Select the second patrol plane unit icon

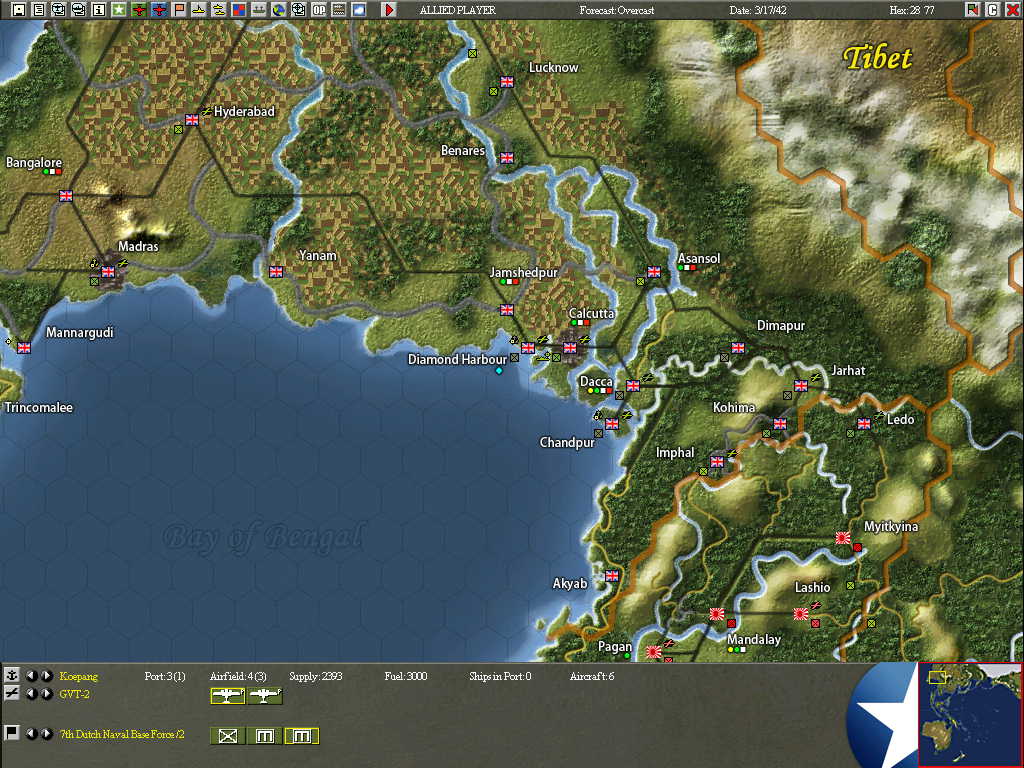(265, 696)
